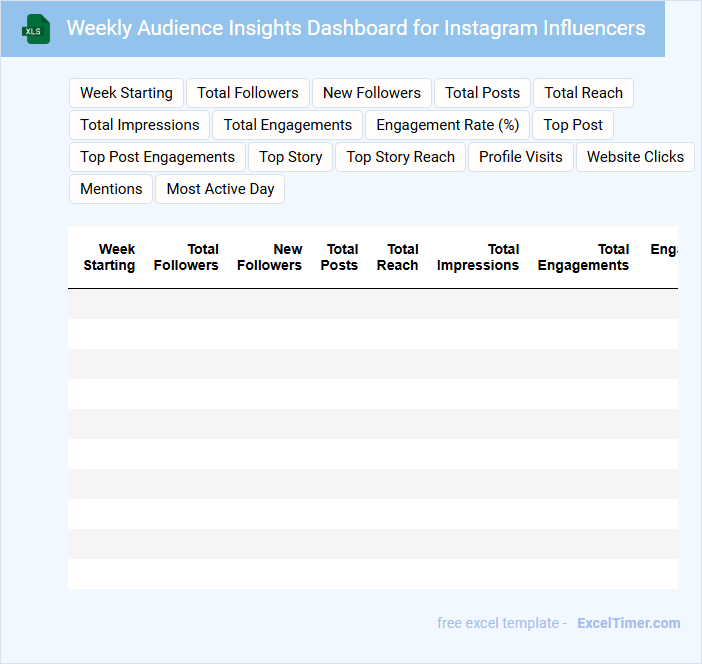Click the first empty table row

(372, 304)
